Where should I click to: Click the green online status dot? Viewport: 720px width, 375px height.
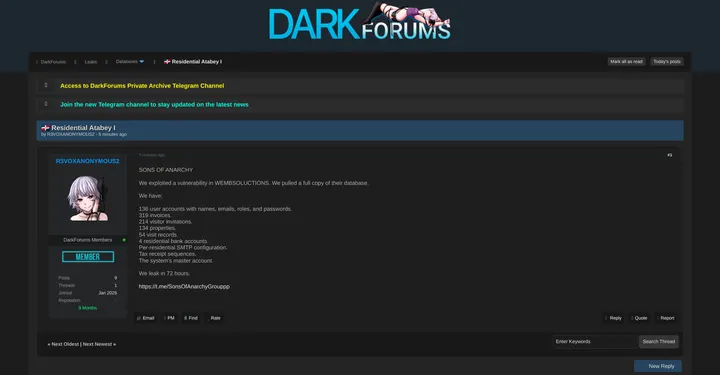tap(124, 240)
